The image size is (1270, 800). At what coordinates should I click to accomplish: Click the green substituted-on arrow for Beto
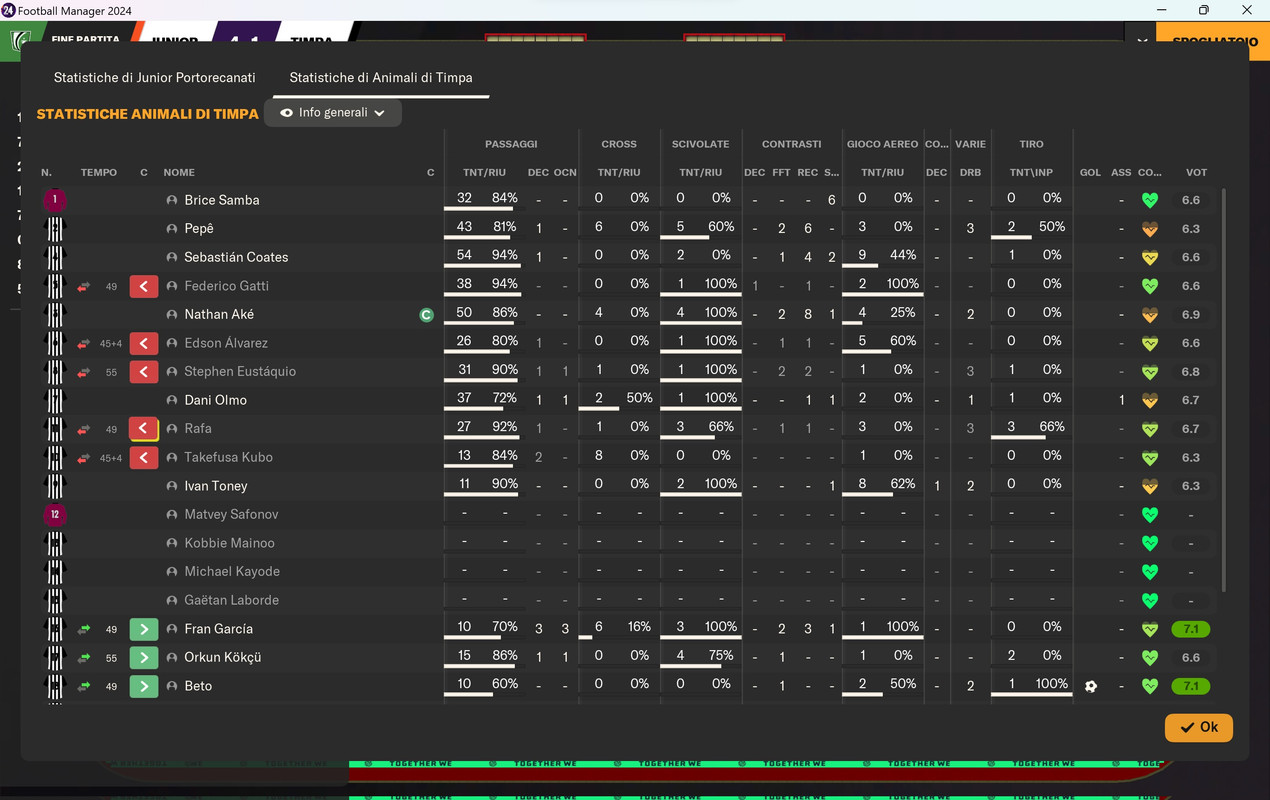144,686
